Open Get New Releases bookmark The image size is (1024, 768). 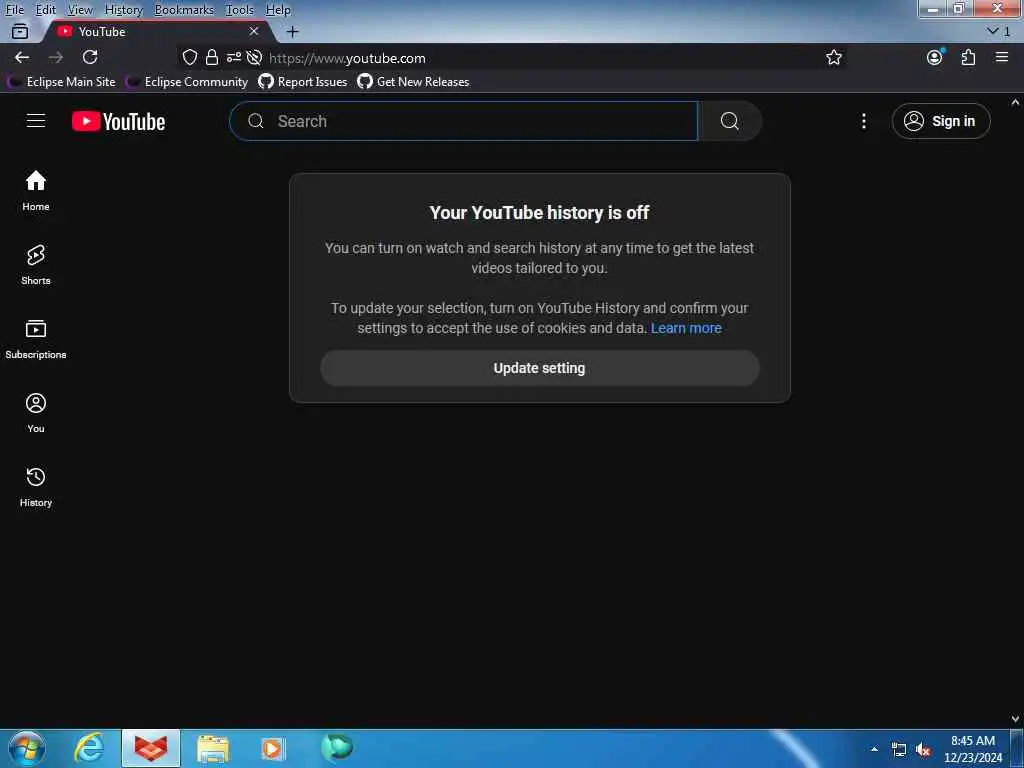click(413, 82)
